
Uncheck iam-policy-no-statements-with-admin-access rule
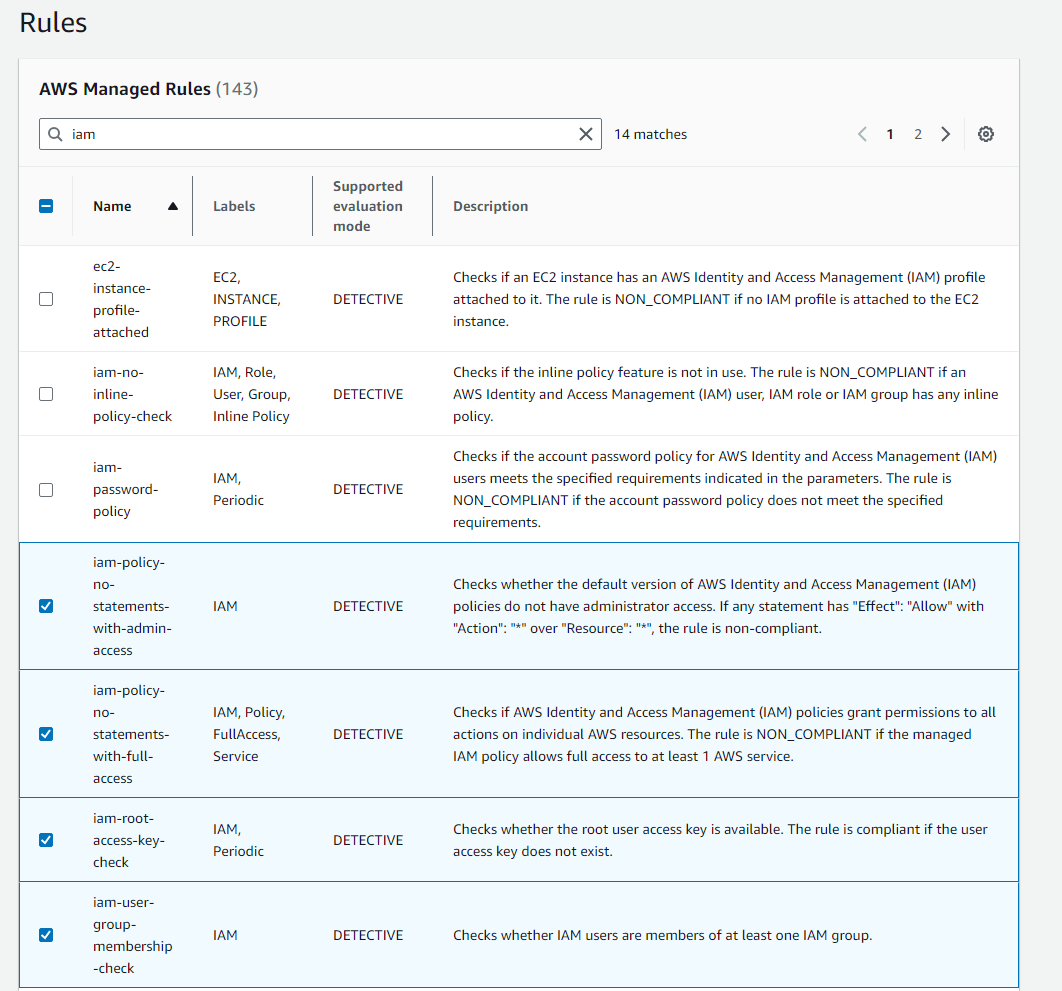pyautogui.click(x=46, y=606)
